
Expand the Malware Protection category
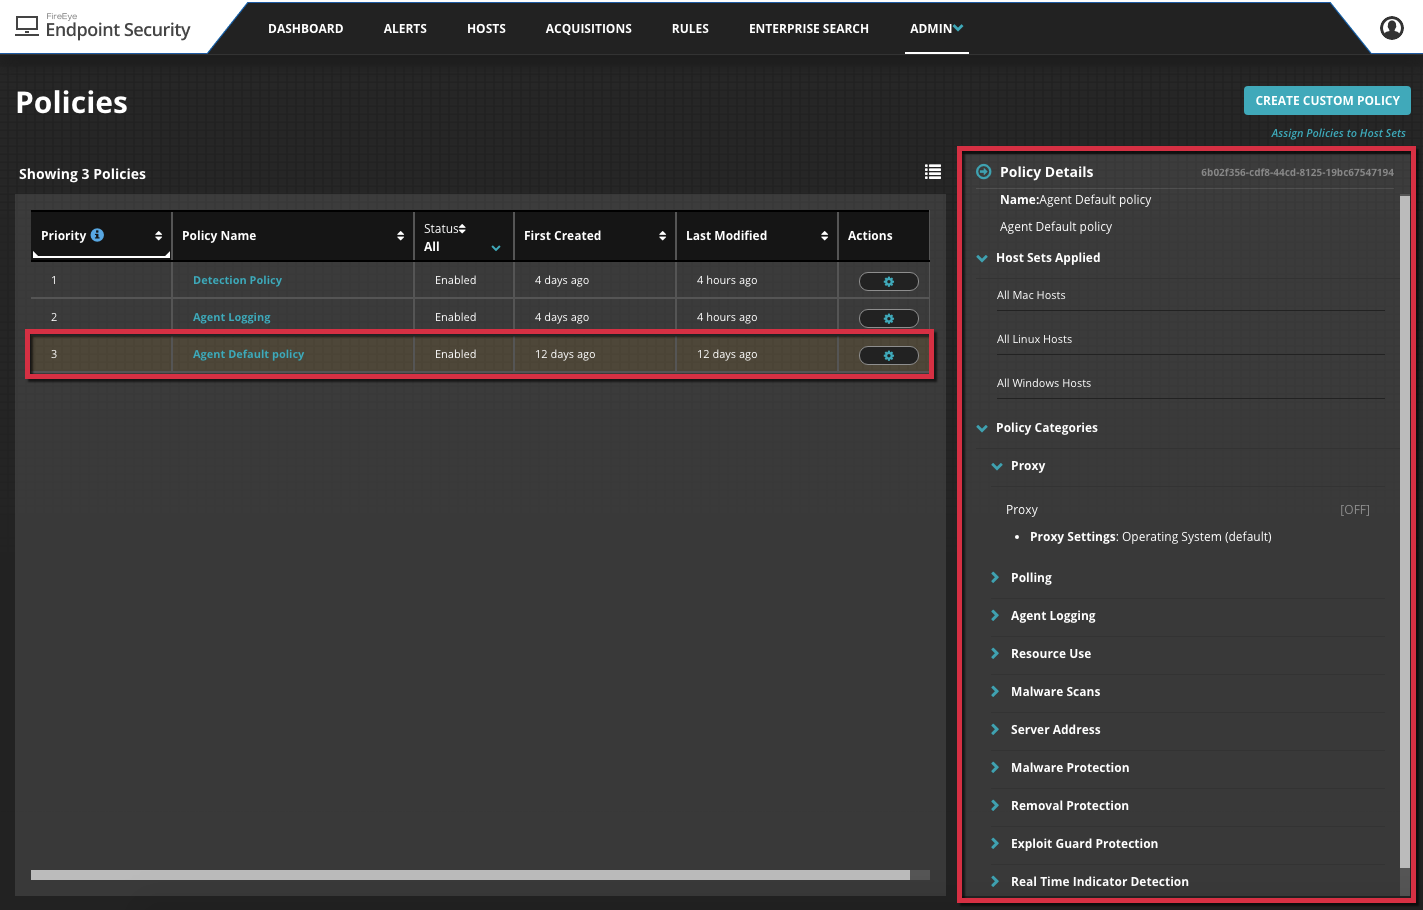click(995, 767)
